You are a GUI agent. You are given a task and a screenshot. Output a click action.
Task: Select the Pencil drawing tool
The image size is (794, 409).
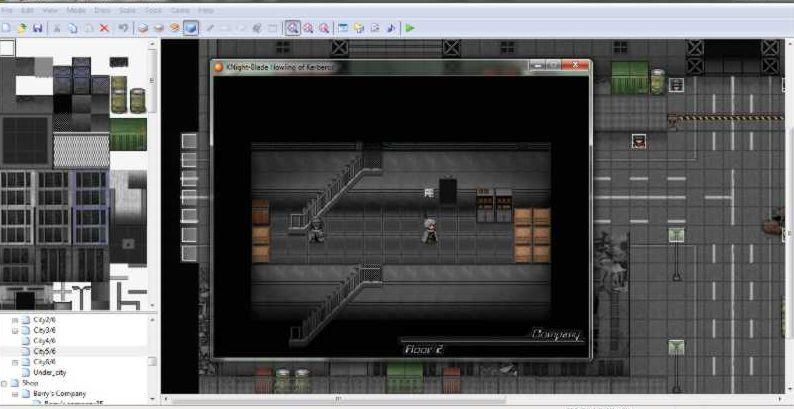[210, 28]
